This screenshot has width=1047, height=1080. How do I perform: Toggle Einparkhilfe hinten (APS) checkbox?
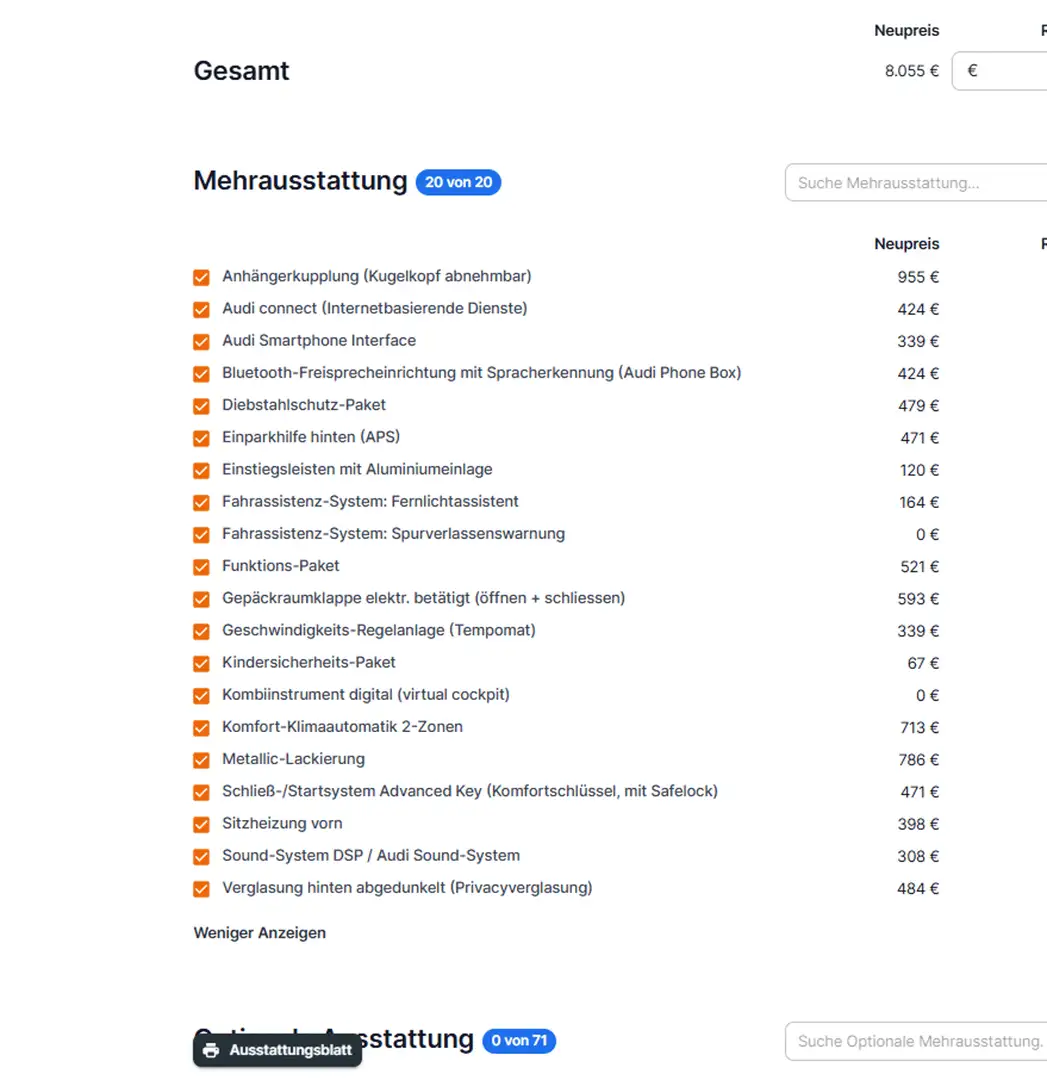[x=202, y=438]
